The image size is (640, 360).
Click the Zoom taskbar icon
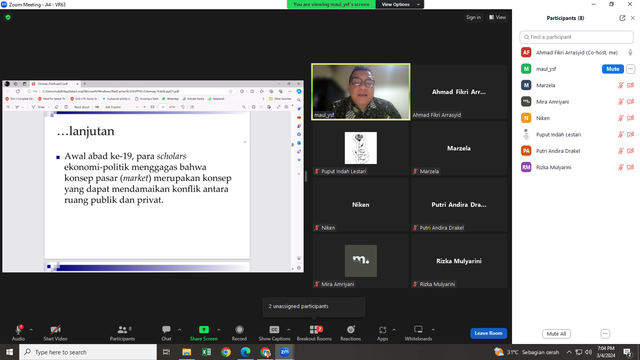284,352
